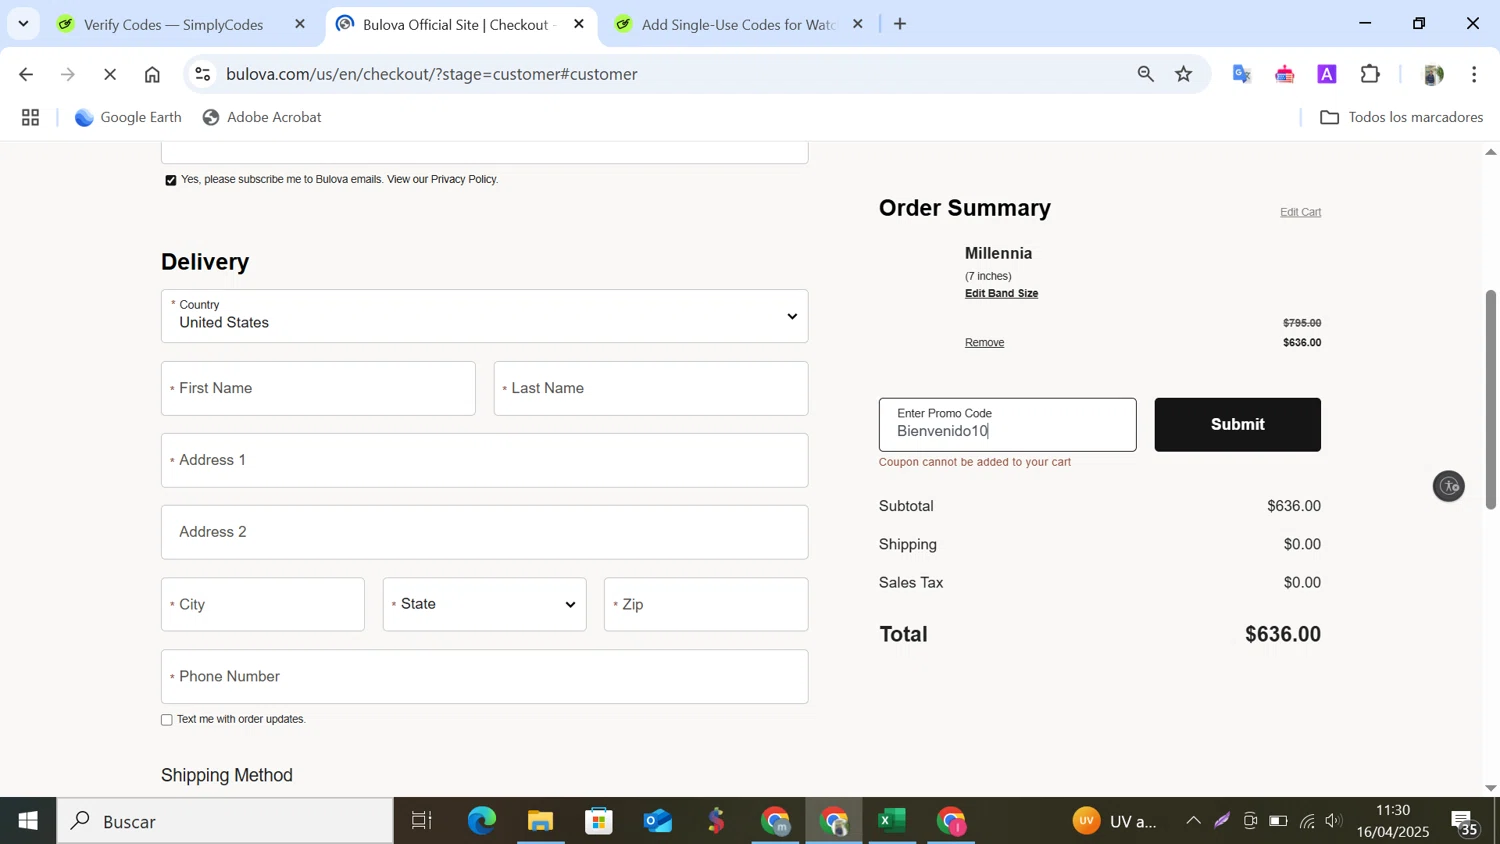Uncheck the subscribe to Bulova emails checkbox
1500x844 pixels.
(x=171, y=181)
